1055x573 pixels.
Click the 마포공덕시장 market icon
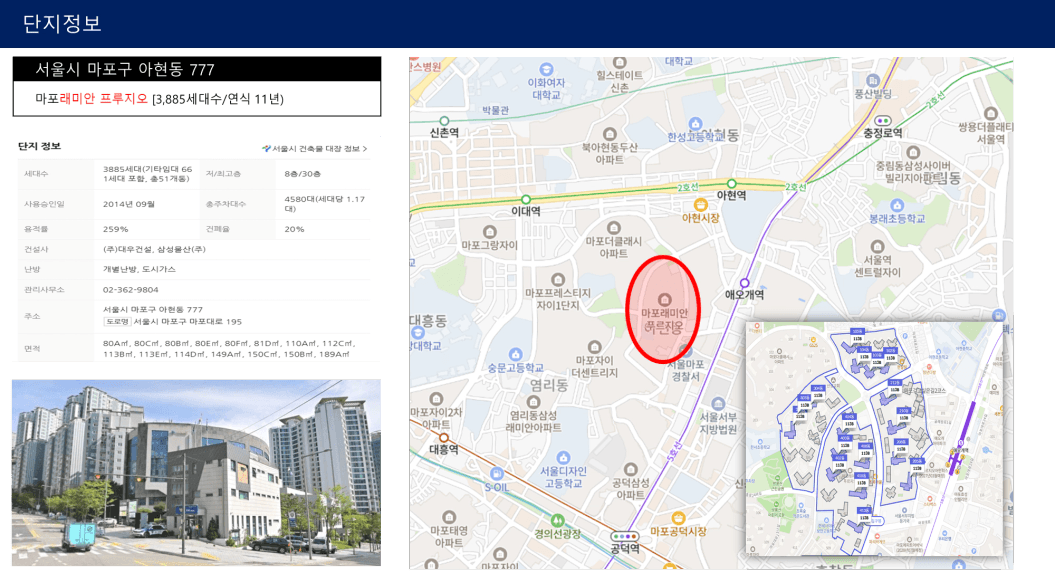click(x=678, y=517)
